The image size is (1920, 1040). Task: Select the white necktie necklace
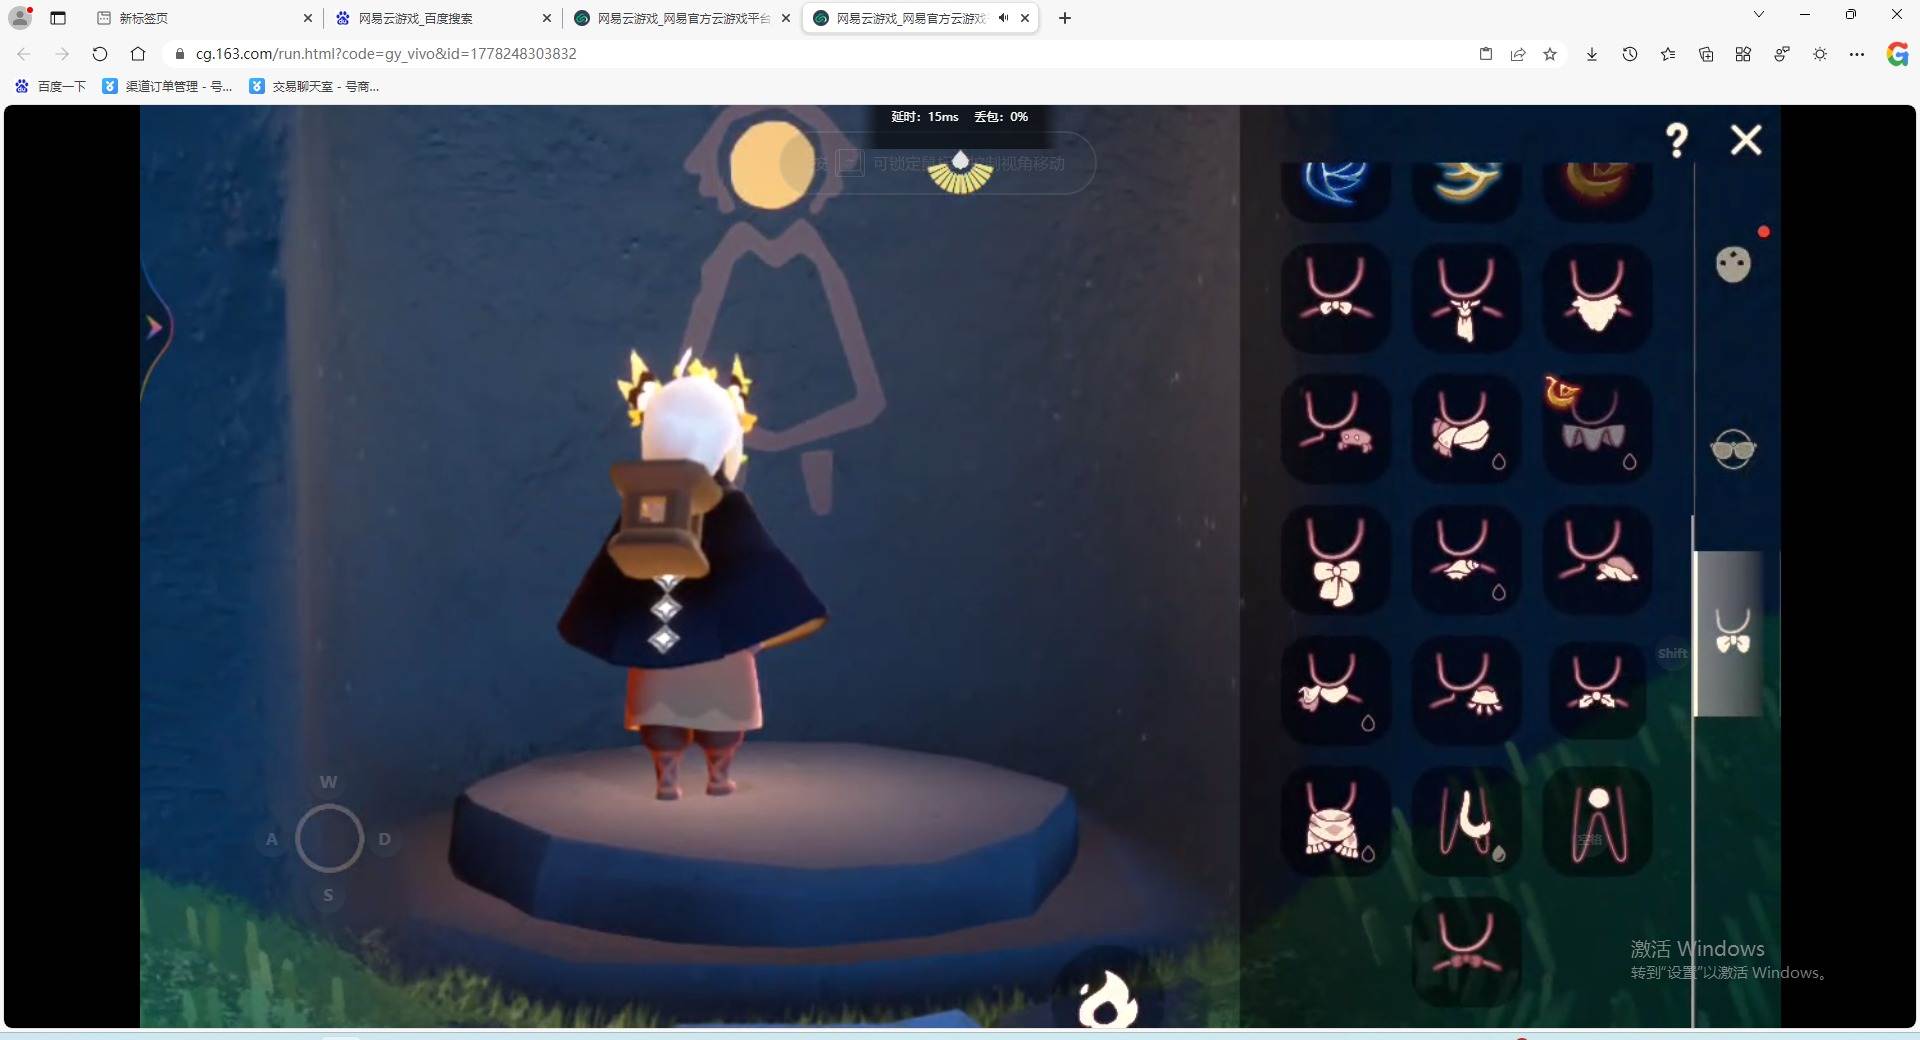[1467, 297]
